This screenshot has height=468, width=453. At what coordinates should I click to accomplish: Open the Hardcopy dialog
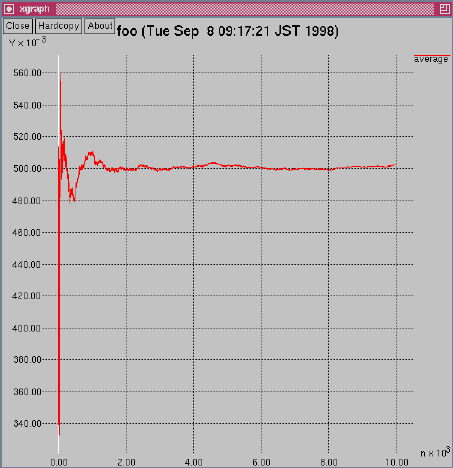[x=59, y=26]
